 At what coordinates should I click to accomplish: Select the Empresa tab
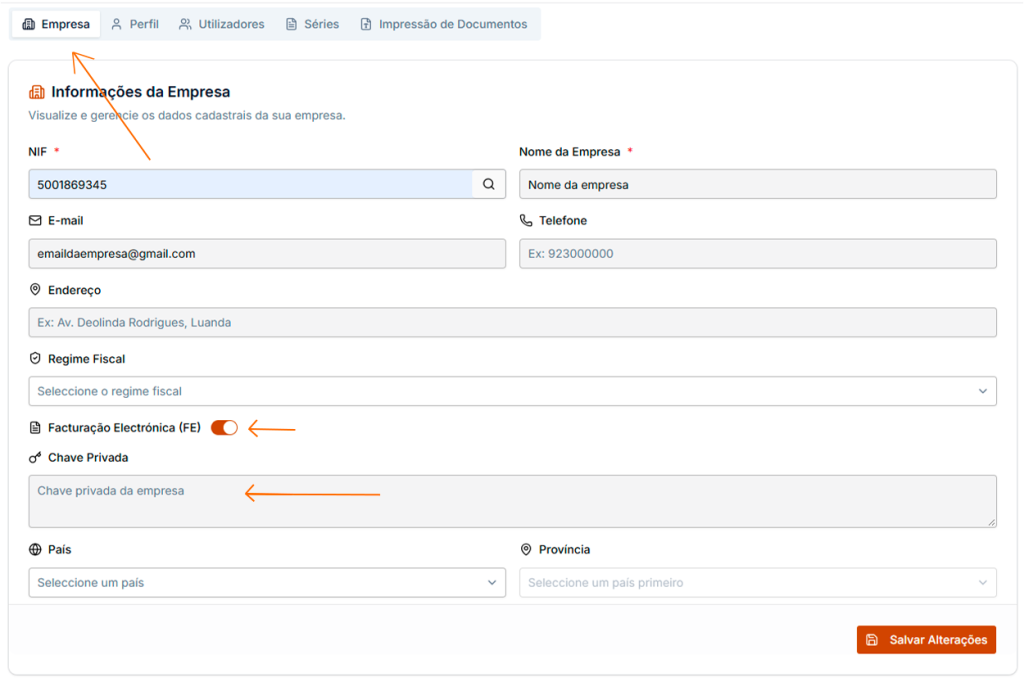click(56, 24)
